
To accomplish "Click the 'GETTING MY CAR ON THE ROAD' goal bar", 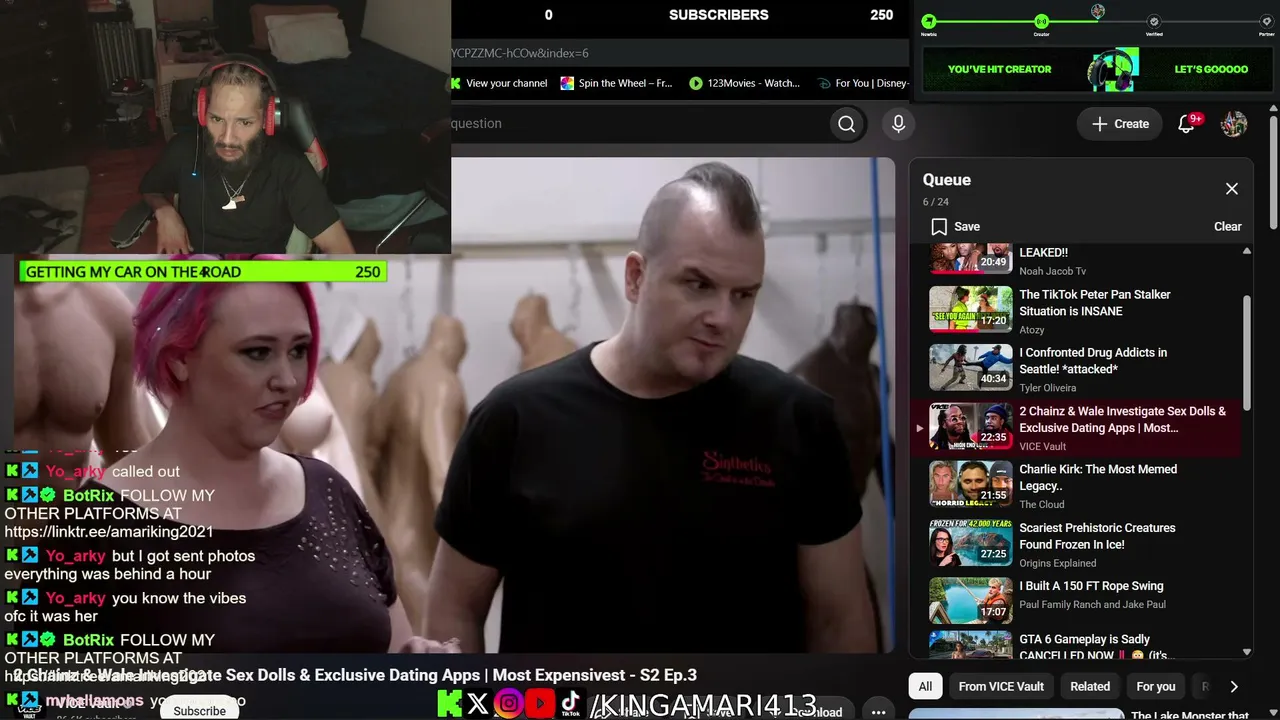I will [x=203, y=272].
